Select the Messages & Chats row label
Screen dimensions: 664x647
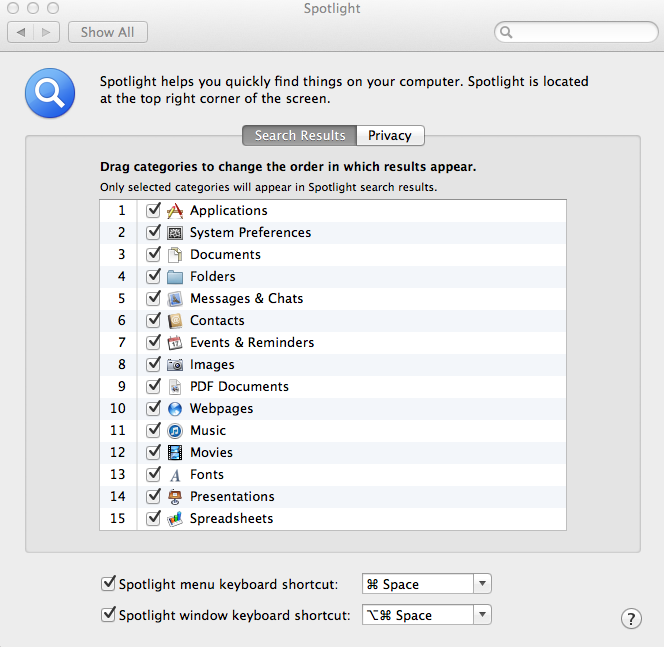(x=246, y=299)
